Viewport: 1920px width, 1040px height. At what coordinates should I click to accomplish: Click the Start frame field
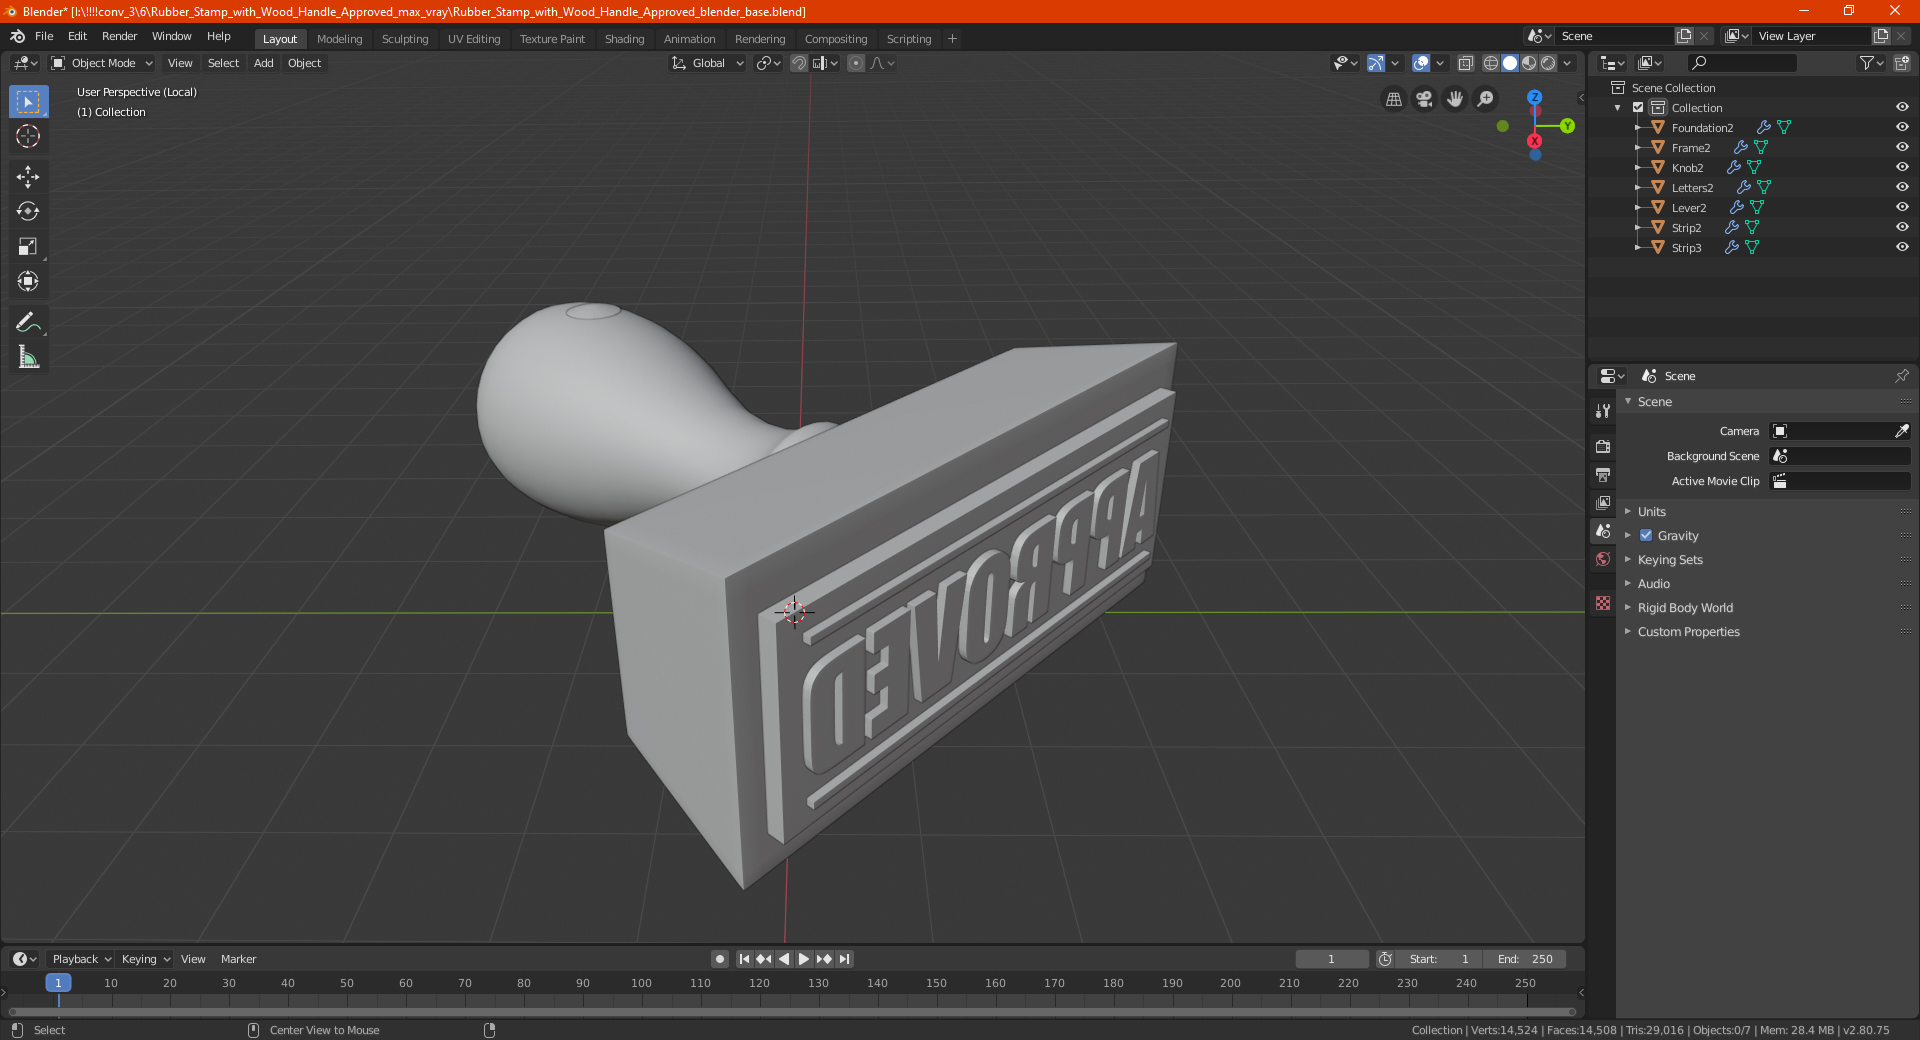[x=1439, y=959]
